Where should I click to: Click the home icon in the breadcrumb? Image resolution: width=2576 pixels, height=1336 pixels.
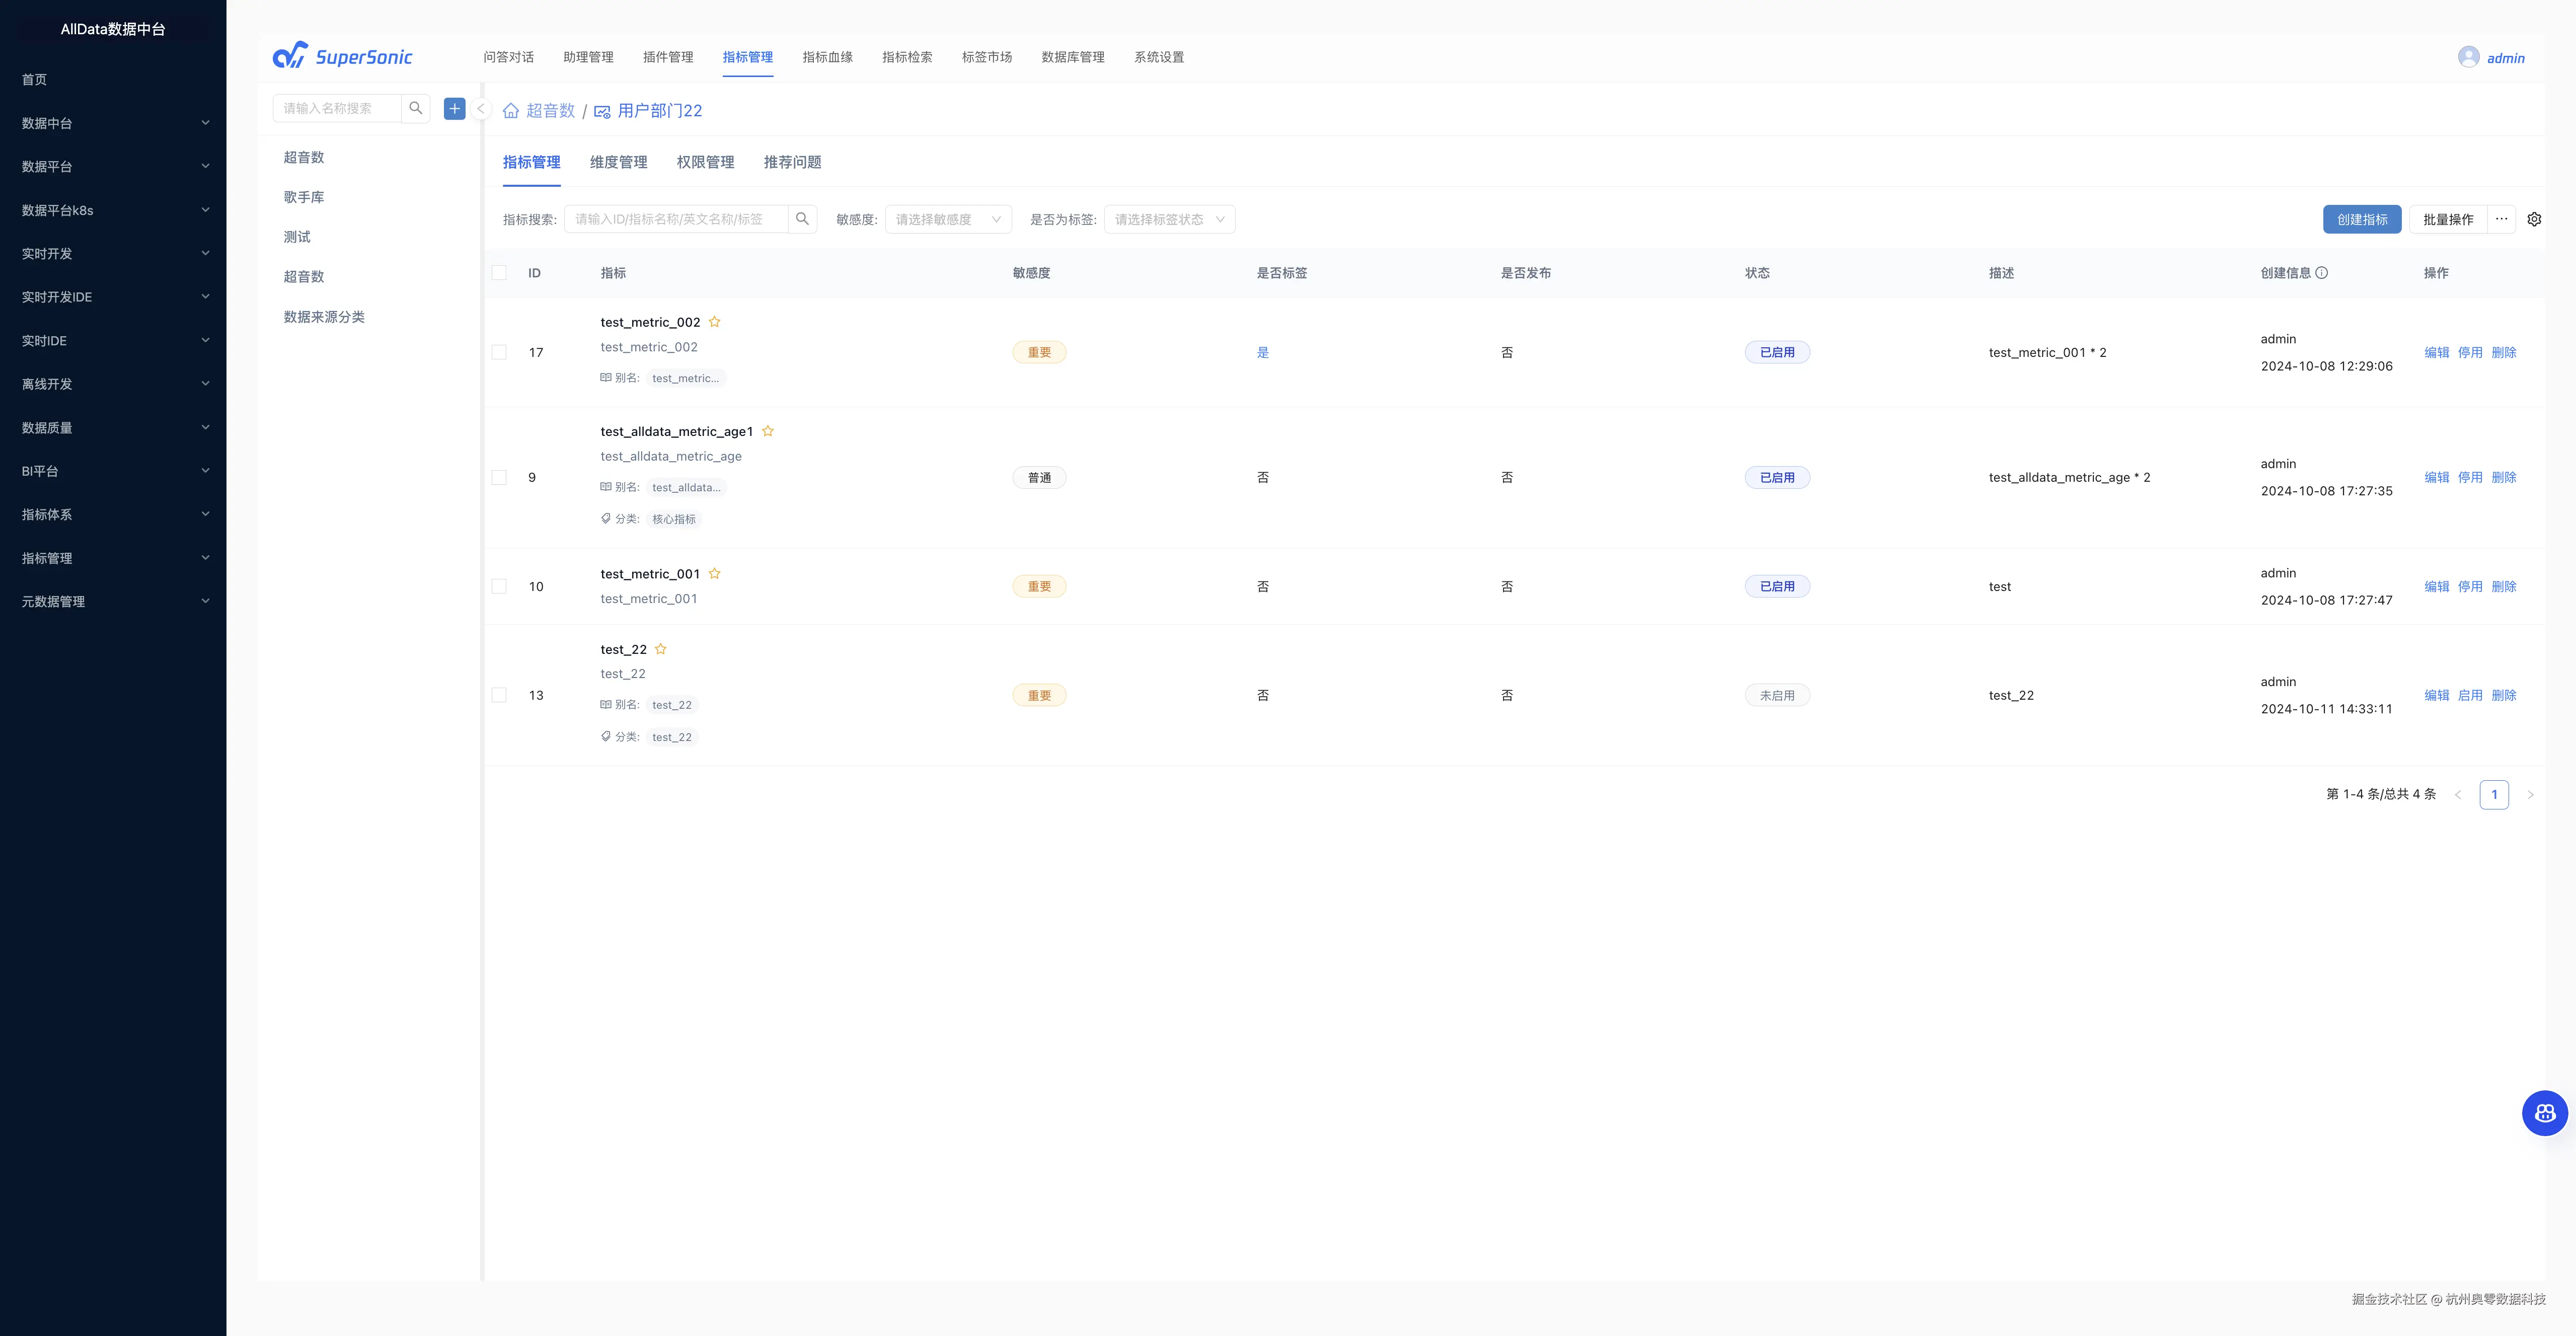[x=511, y=111]
